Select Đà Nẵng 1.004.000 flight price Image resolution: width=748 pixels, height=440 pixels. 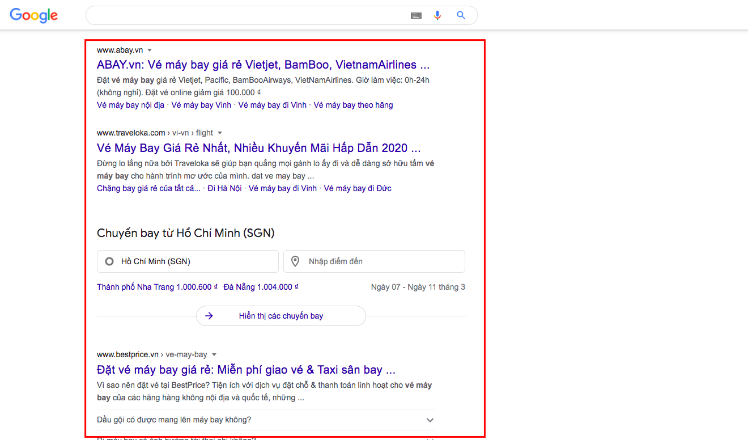[261, 287]
